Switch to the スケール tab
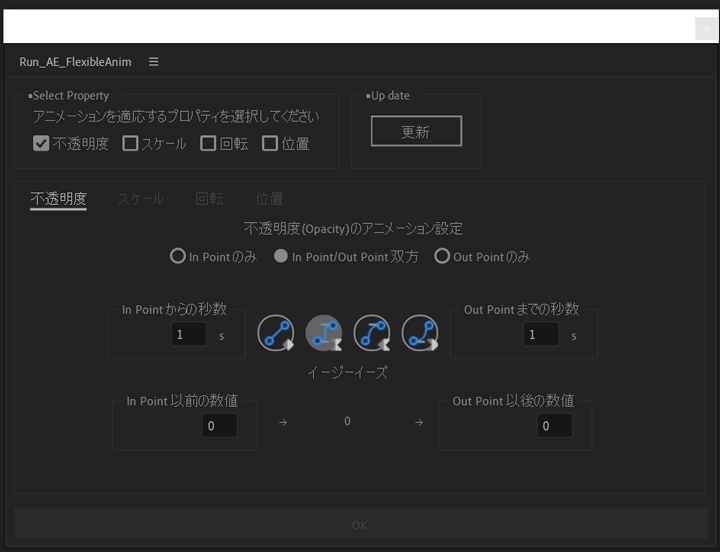 click(x=140, y=199)
